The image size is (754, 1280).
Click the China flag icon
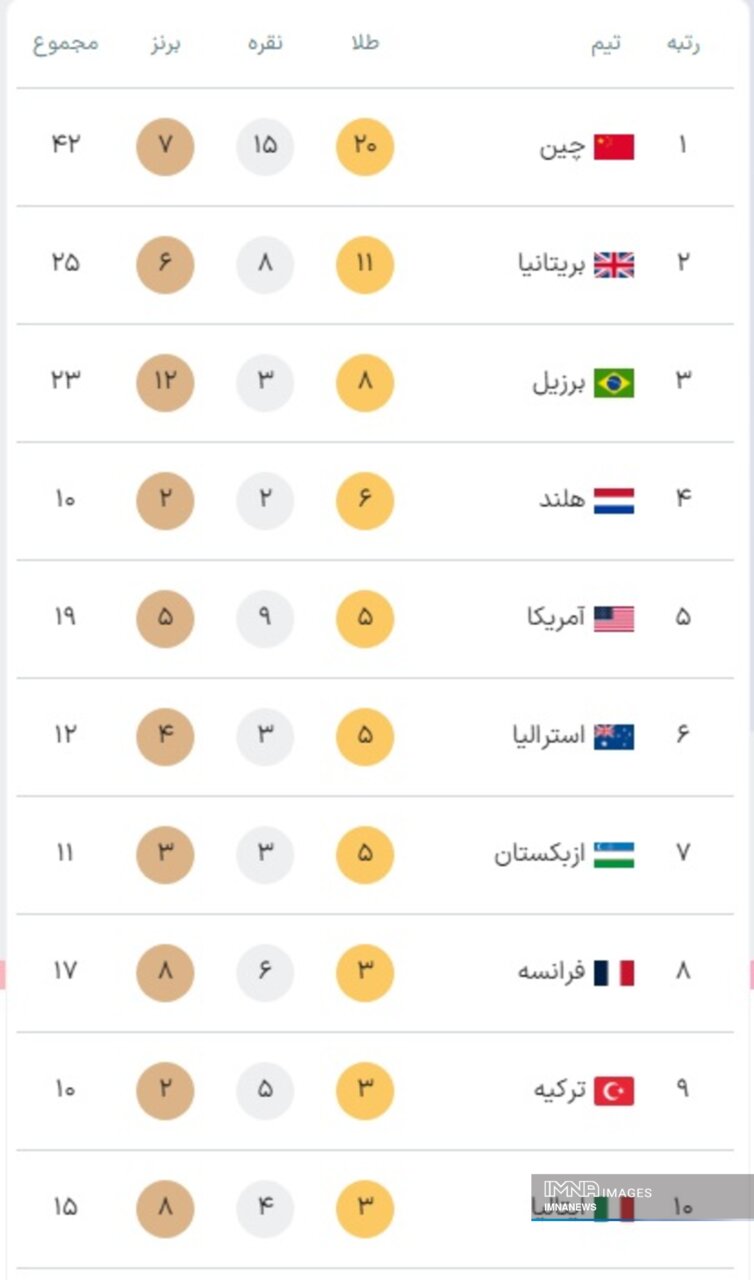point(613,147)
